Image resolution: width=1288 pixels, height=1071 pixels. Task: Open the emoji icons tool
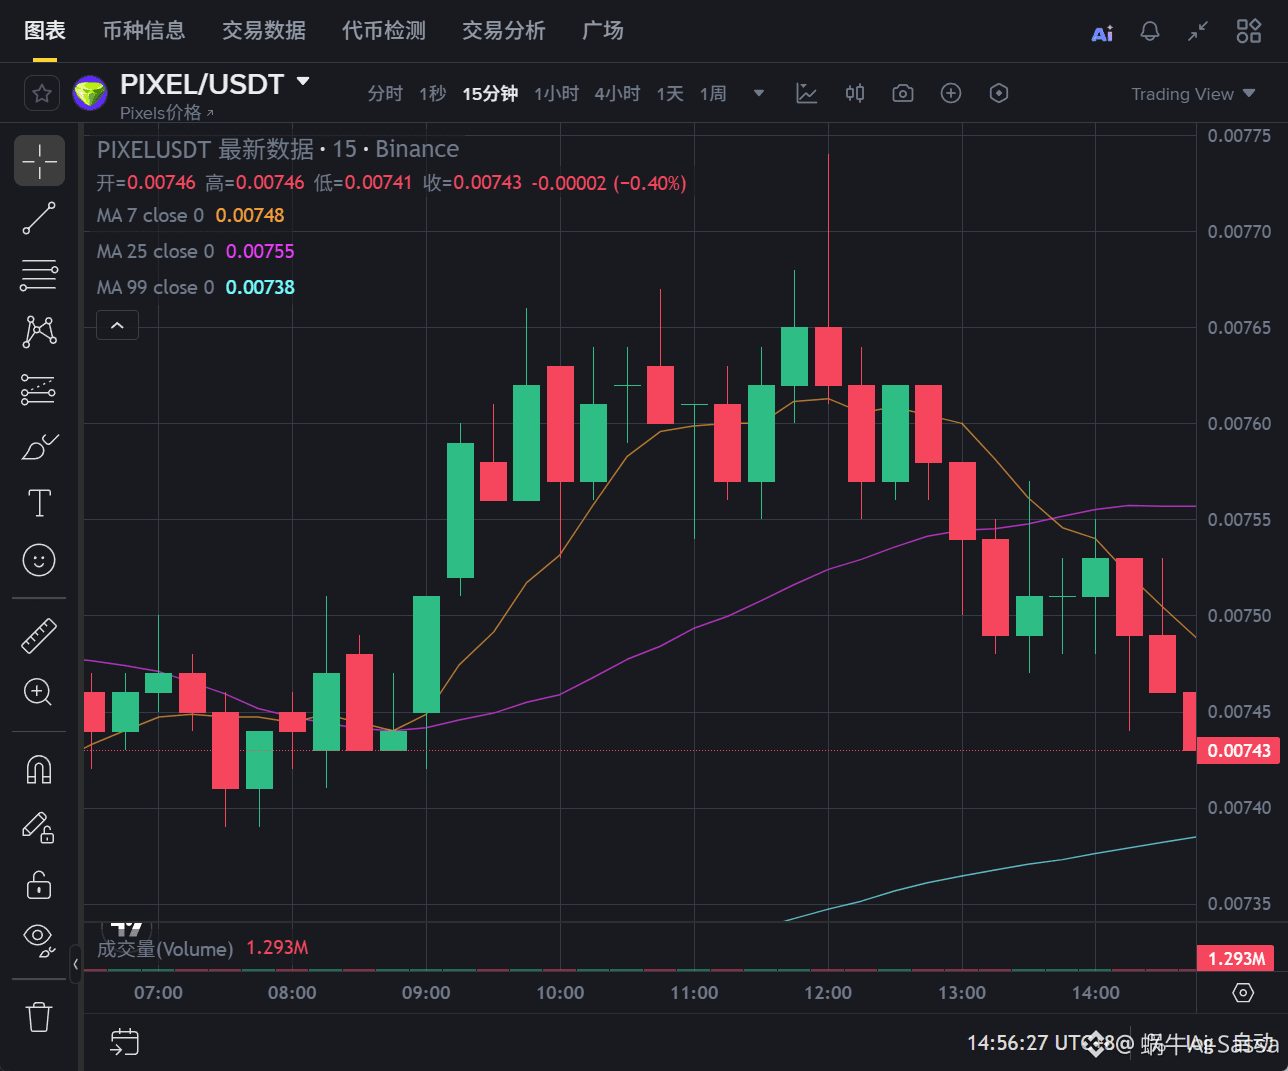tap(39, 560)
